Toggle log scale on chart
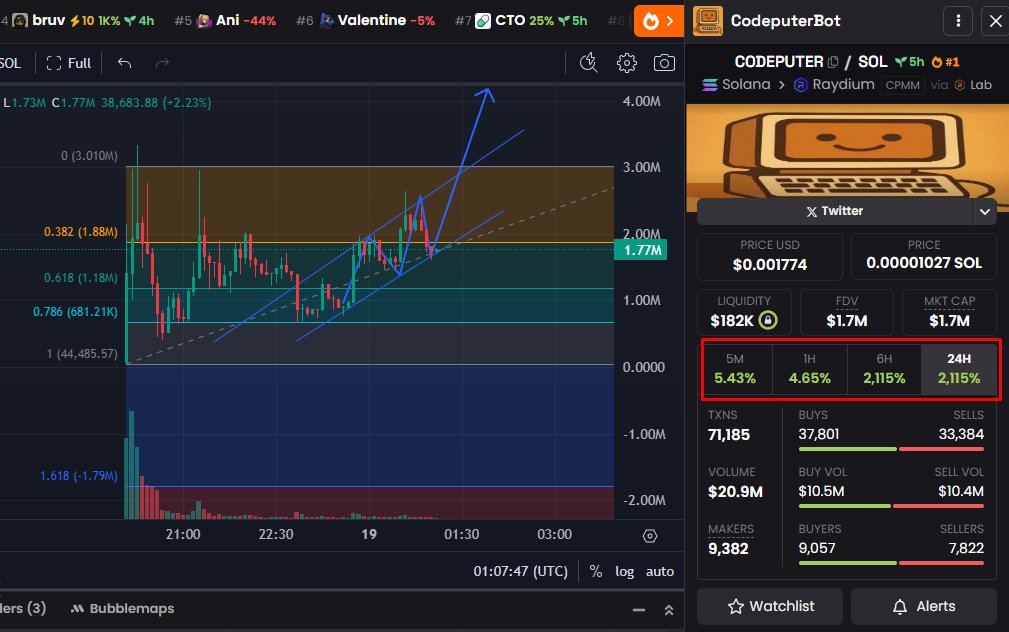1009x632 pixels. (624, 572)
